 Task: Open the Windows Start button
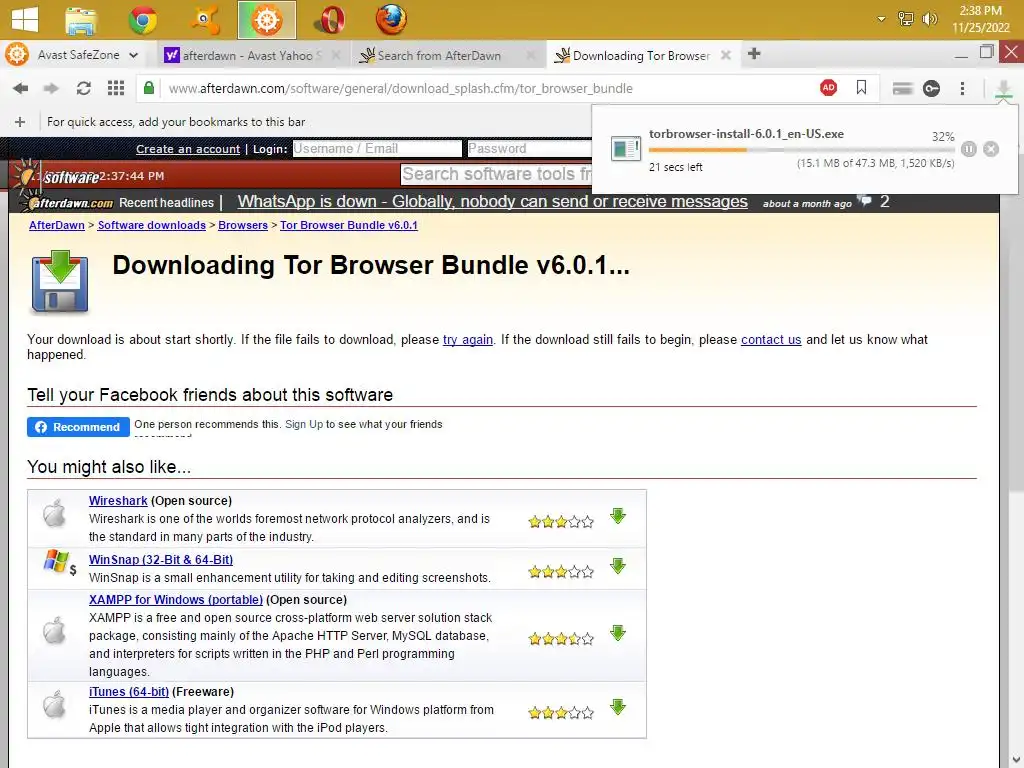pyautogui.click(x=25, y=19)
